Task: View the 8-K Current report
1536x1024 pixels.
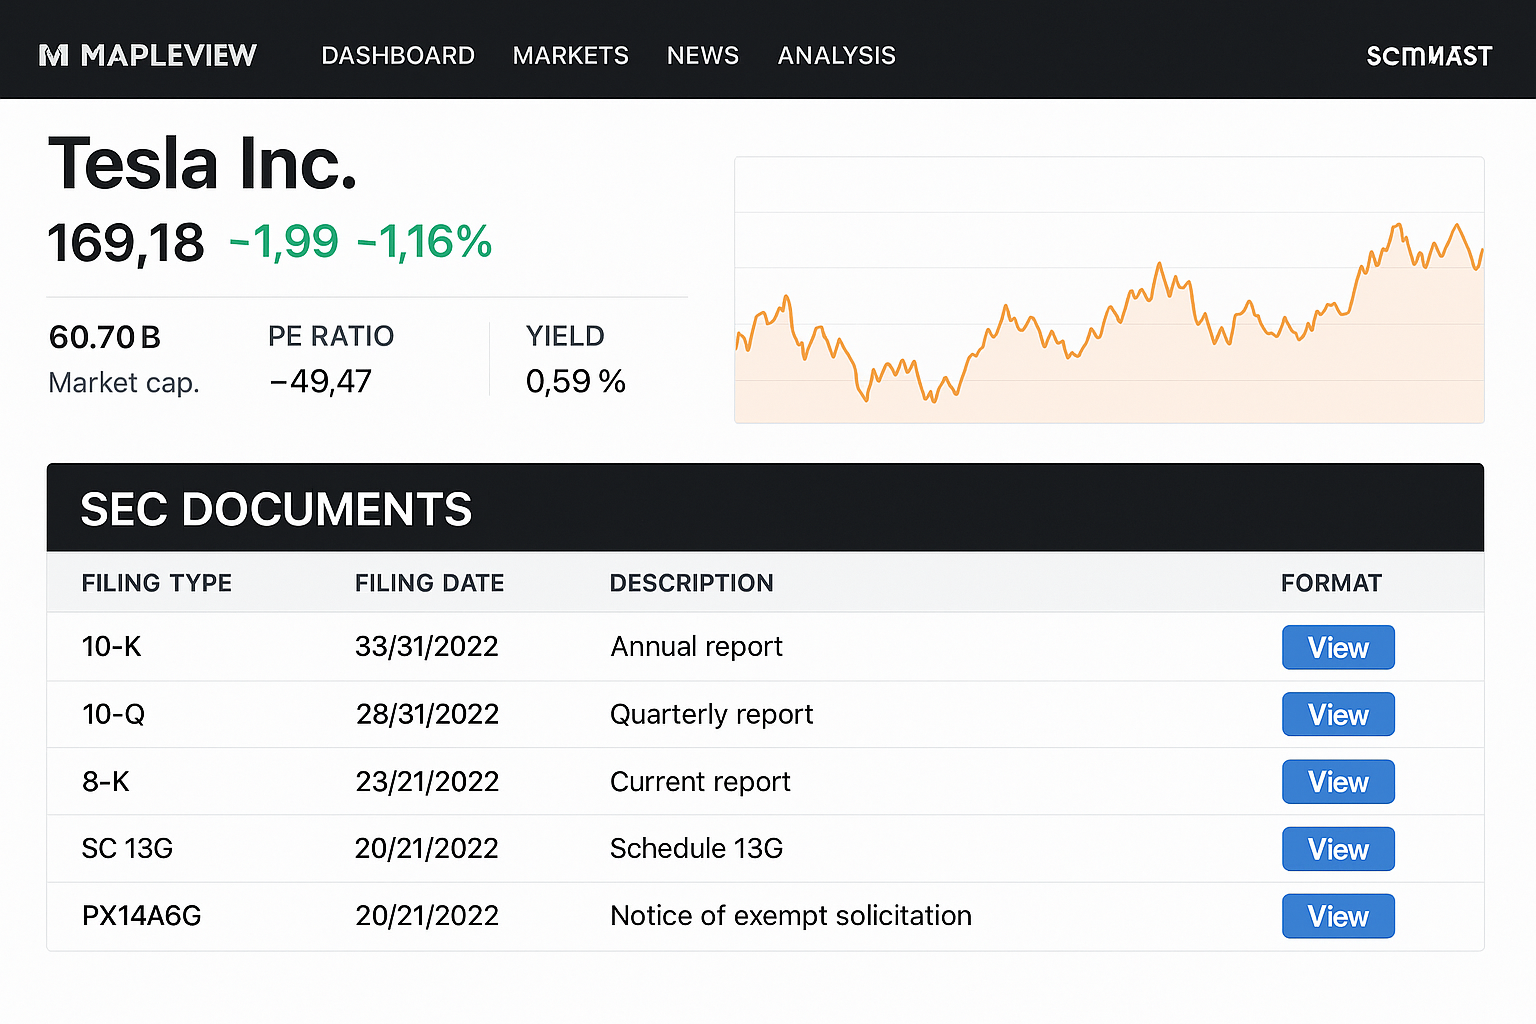Action: (1338, 781)
